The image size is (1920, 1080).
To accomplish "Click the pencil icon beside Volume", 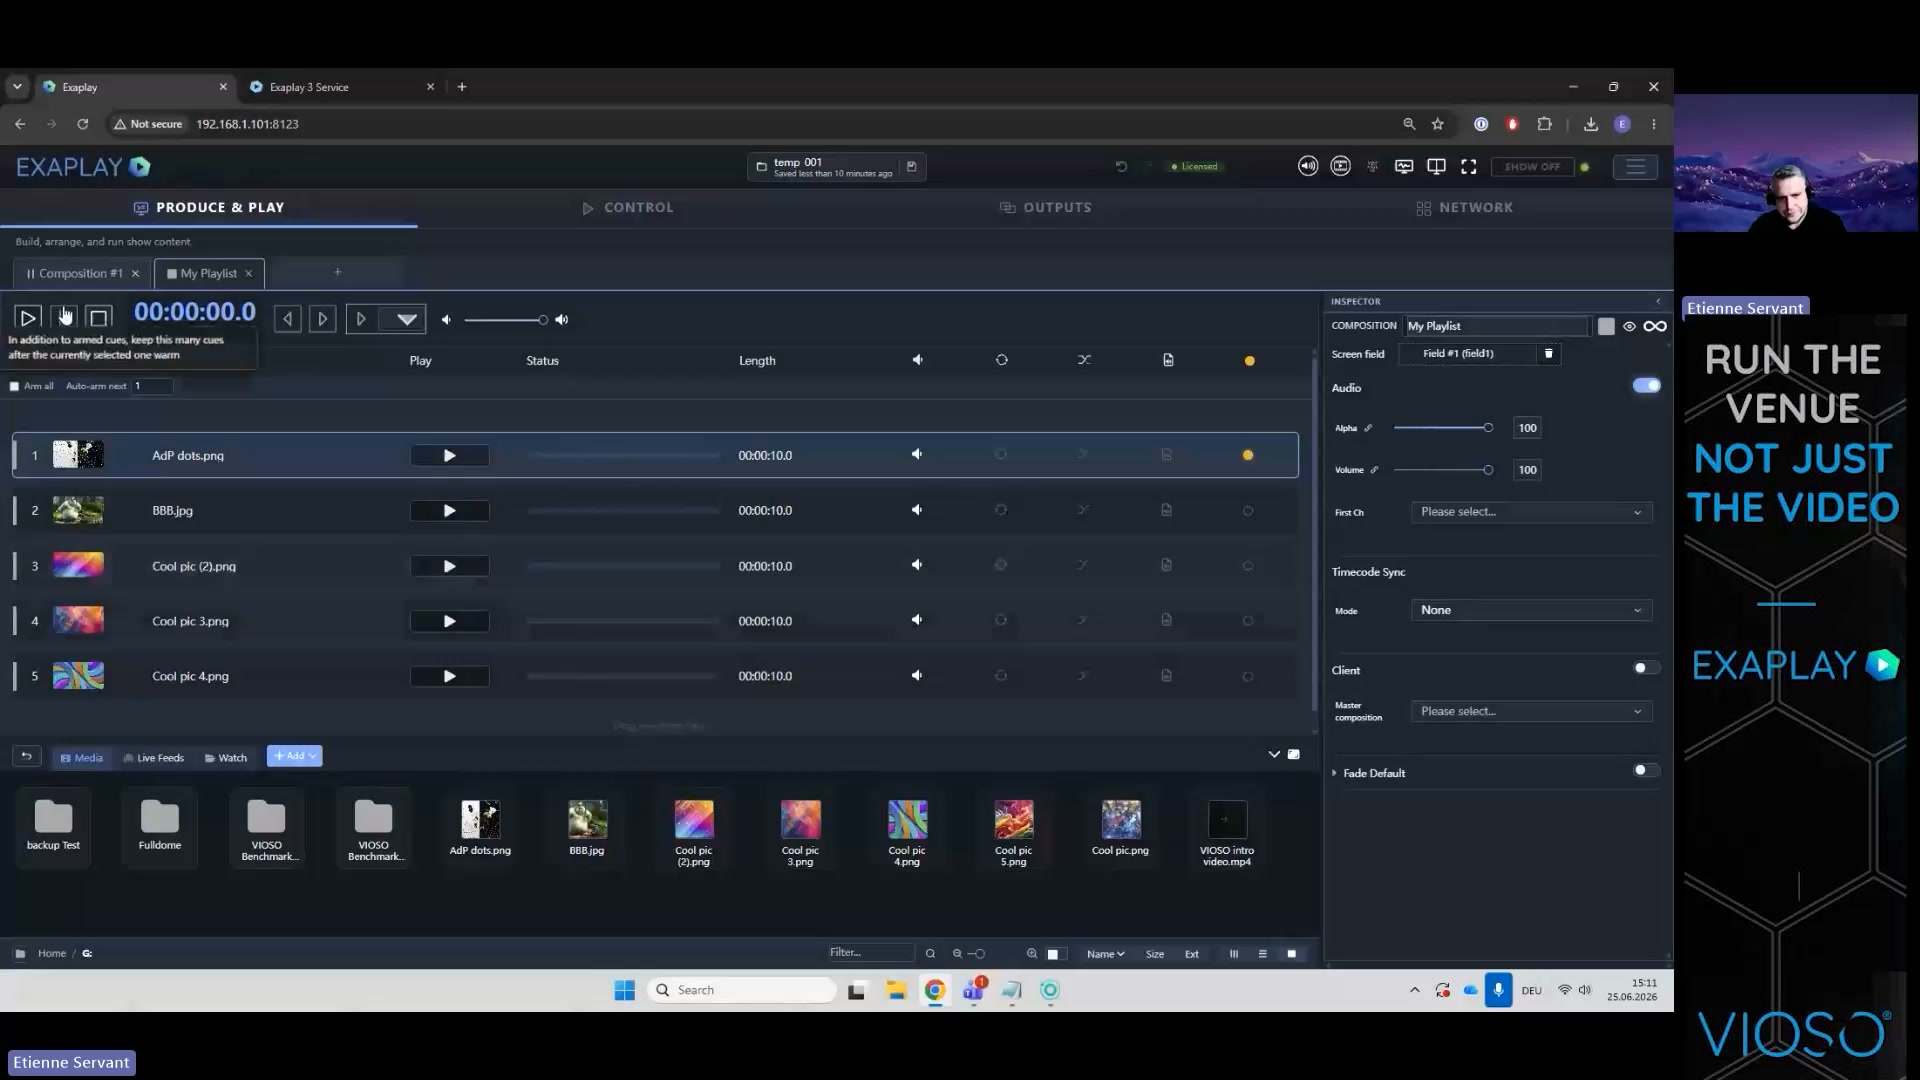I will (x=1374, y=470).
